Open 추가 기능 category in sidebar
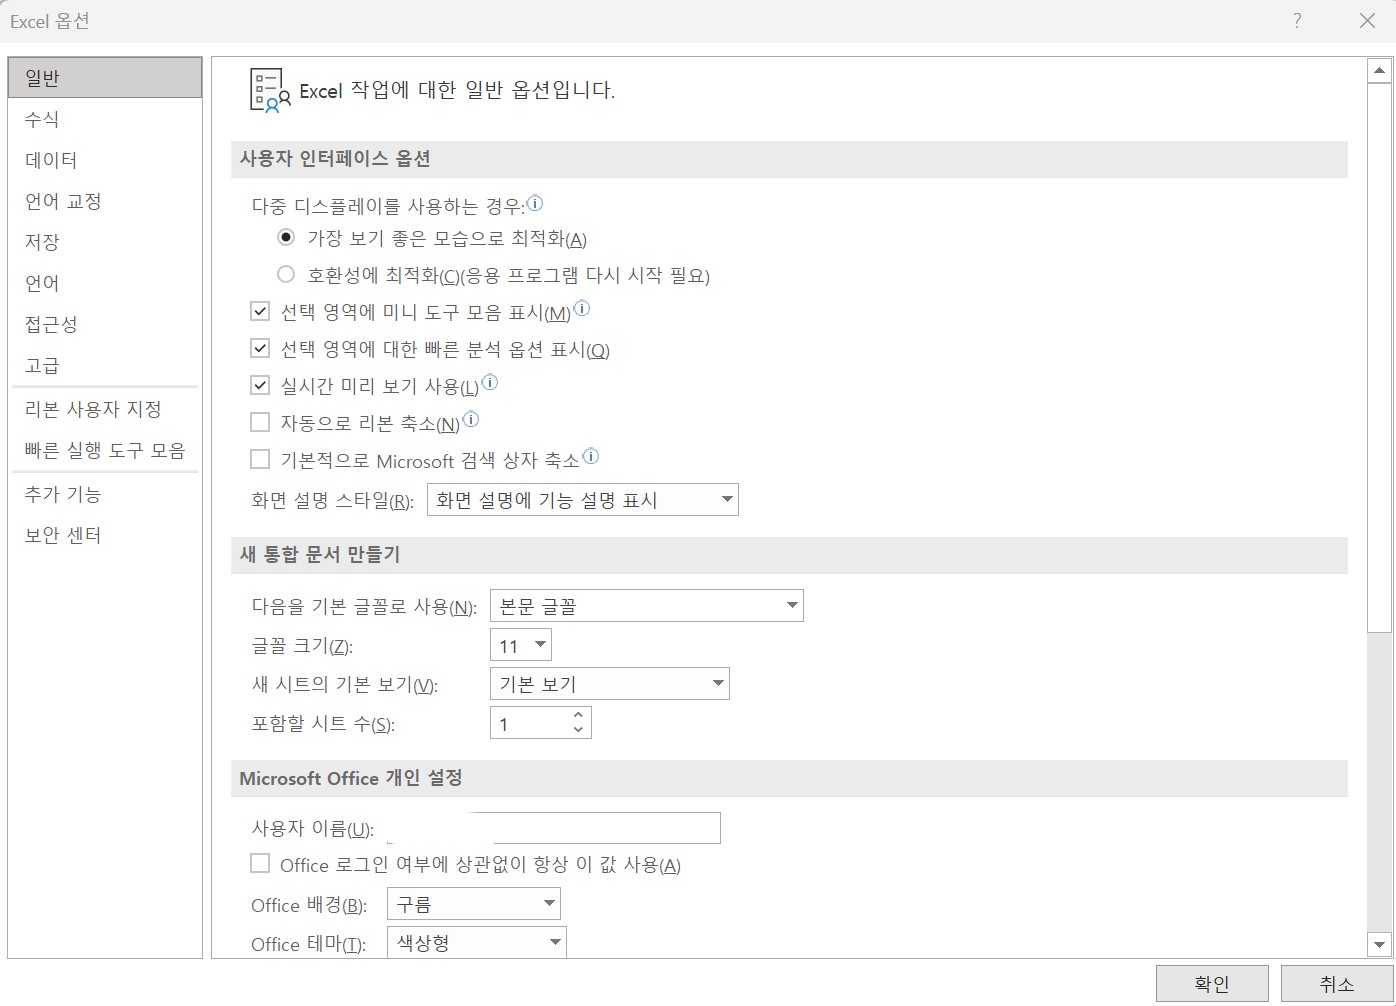 [105, 494]
